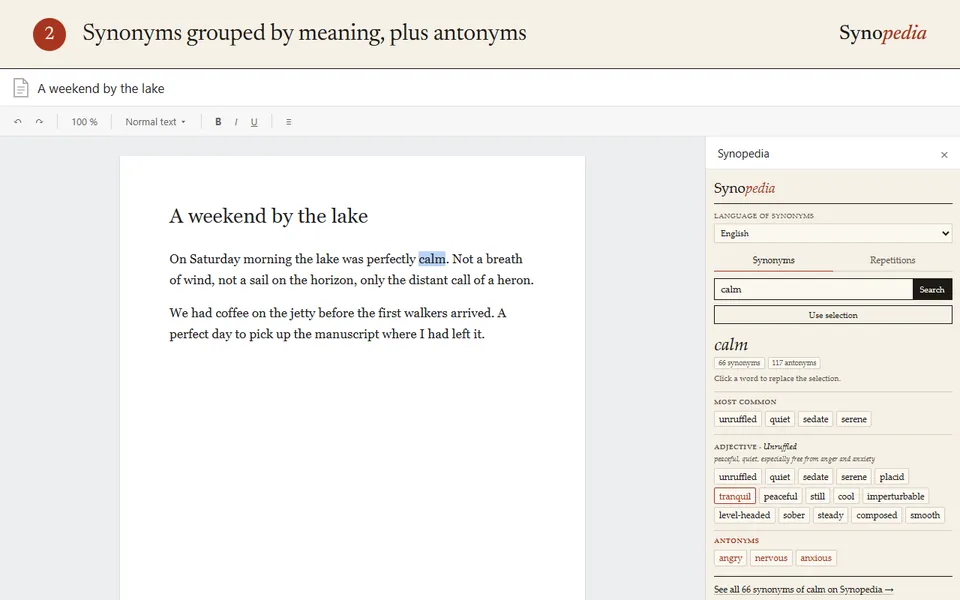Click the document title 'A weekend by the lake' in header
Screen dimensions: 960x600
[x=101, y=89]
